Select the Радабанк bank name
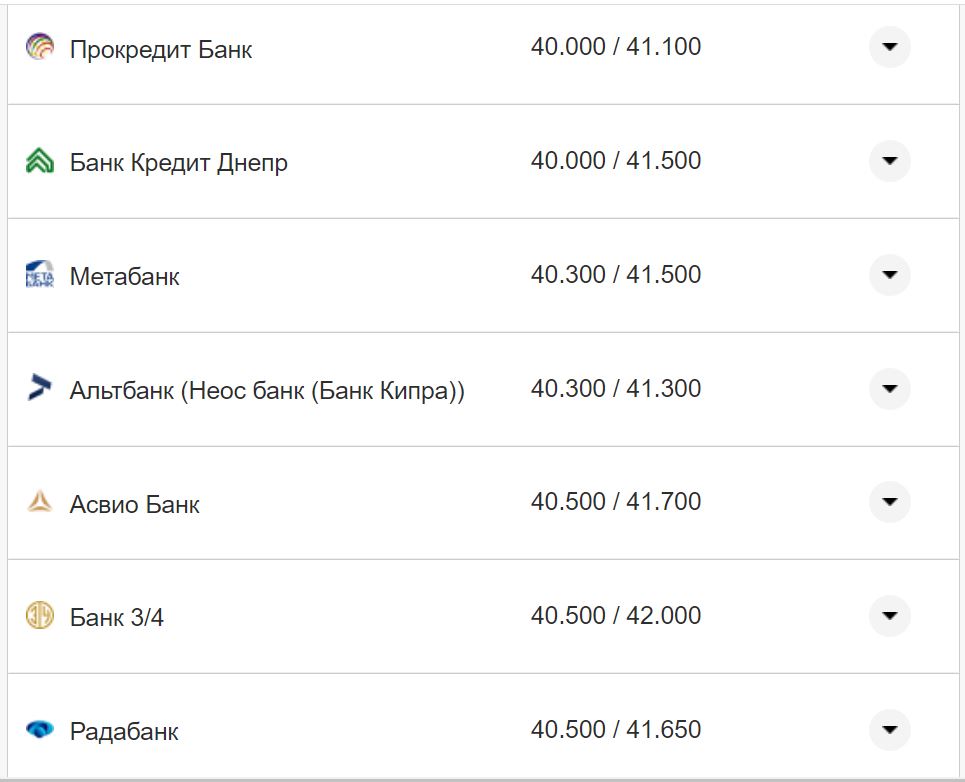This screenshot has width=965, height=782. (124, 732)
